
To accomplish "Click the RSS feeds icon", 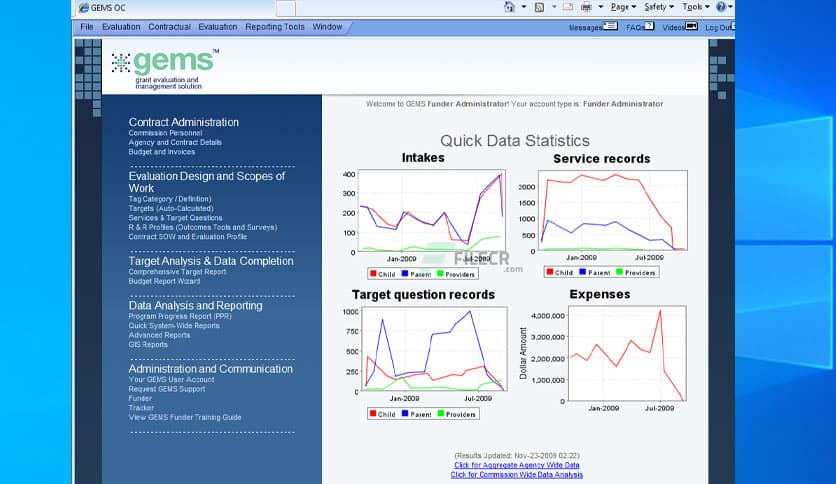I will pyautogui.click(x=539, y=7).
